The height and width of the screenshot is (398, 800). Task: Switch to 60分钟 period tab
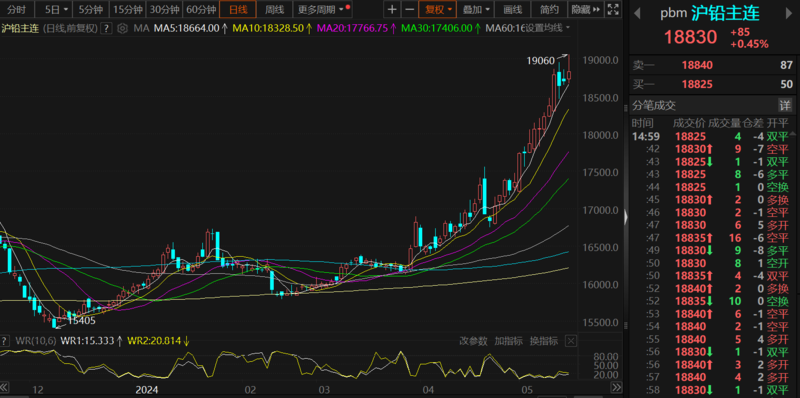coord(201,9)
